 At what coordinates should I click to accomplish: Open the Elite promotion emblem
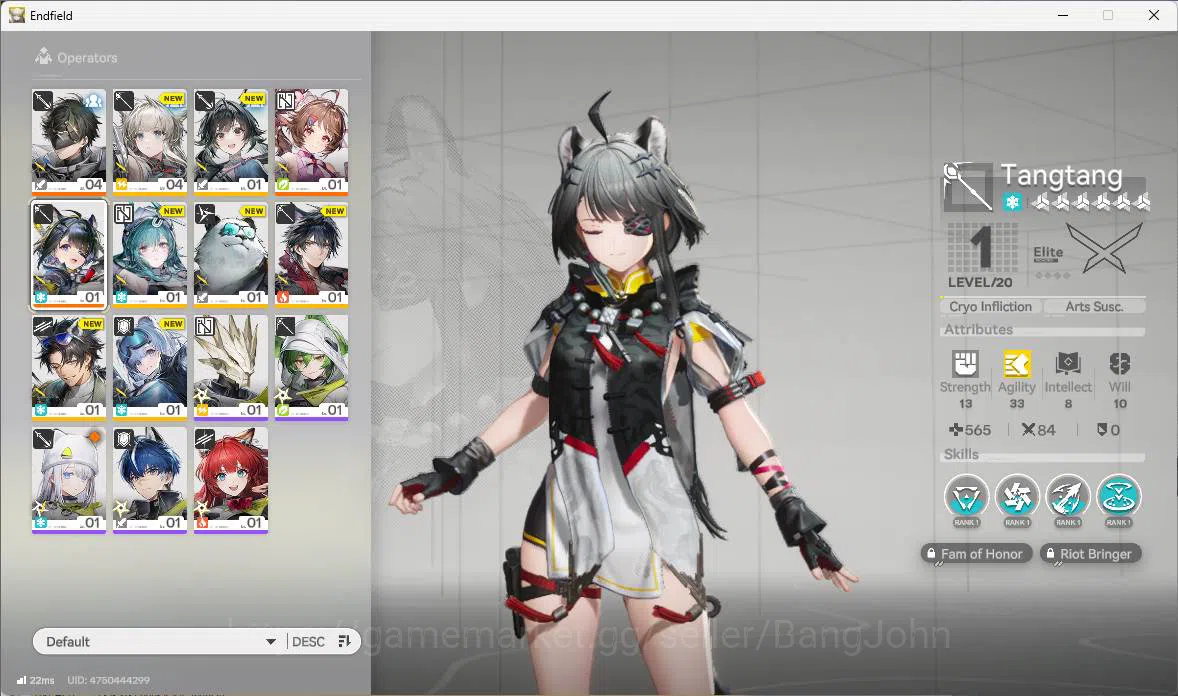point(1104,249)
